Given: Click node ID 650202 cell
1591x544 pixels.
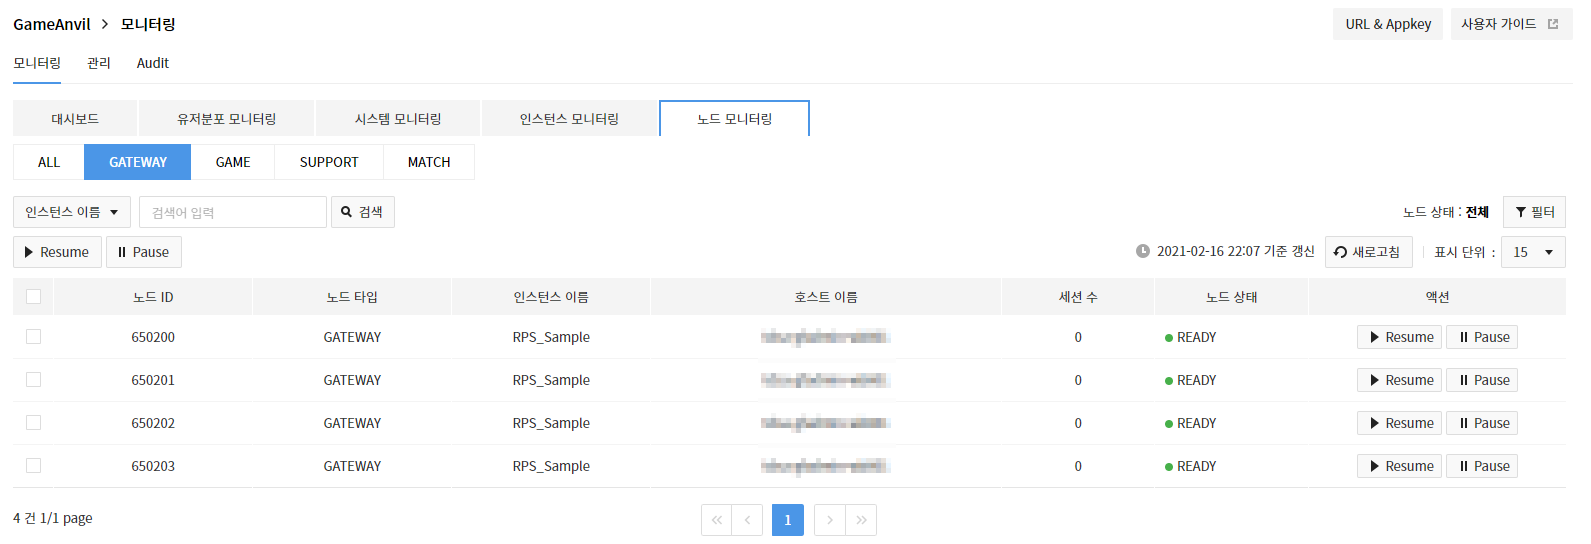Looking at the screenshot, I should coord(153,423).
